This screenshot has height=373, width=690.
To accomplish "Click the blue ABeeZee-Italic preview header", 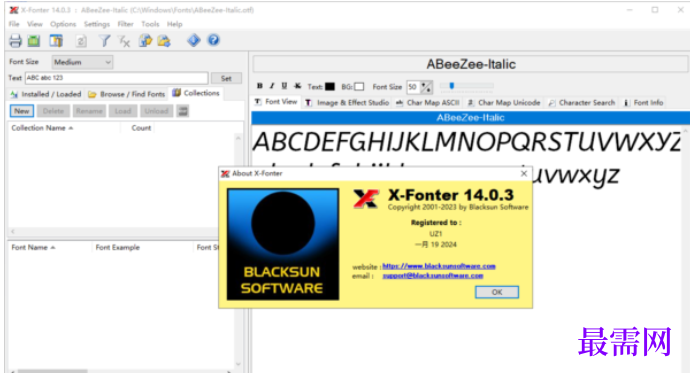I will [x=470, y=118].
